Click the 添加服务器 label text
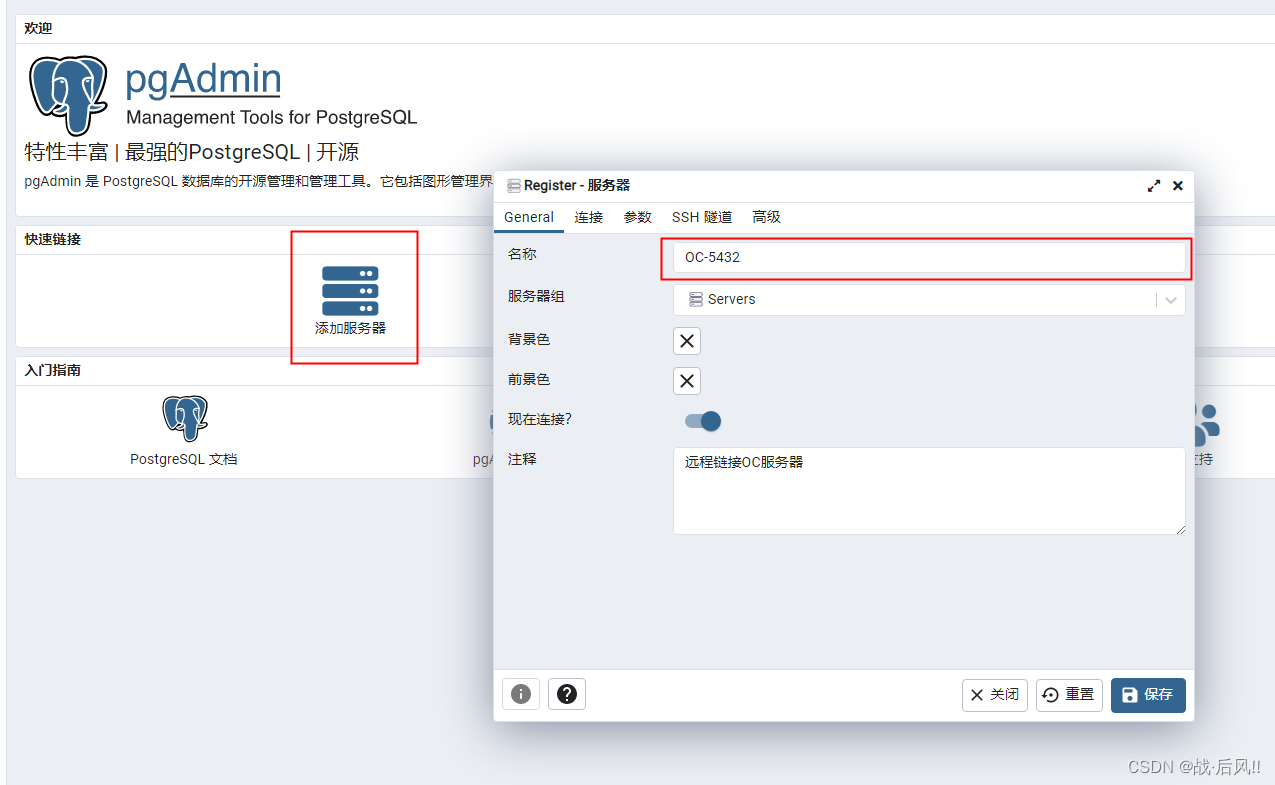1275x785 pixels. (350, 328)
